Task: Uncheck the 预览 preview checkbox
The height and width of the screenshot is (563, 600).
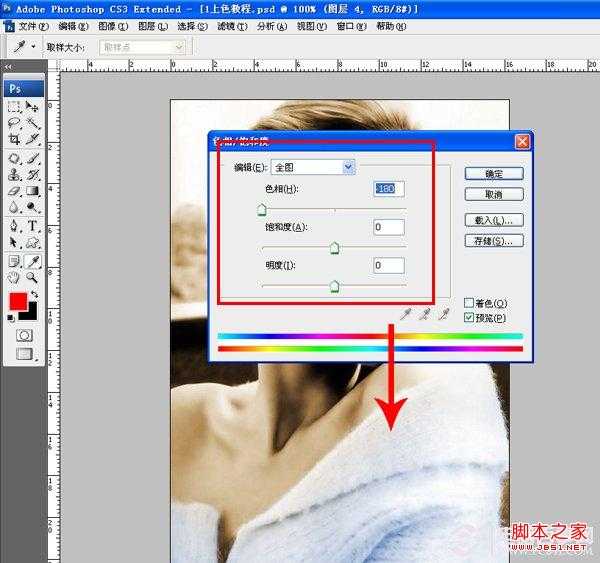Action: 469,317
